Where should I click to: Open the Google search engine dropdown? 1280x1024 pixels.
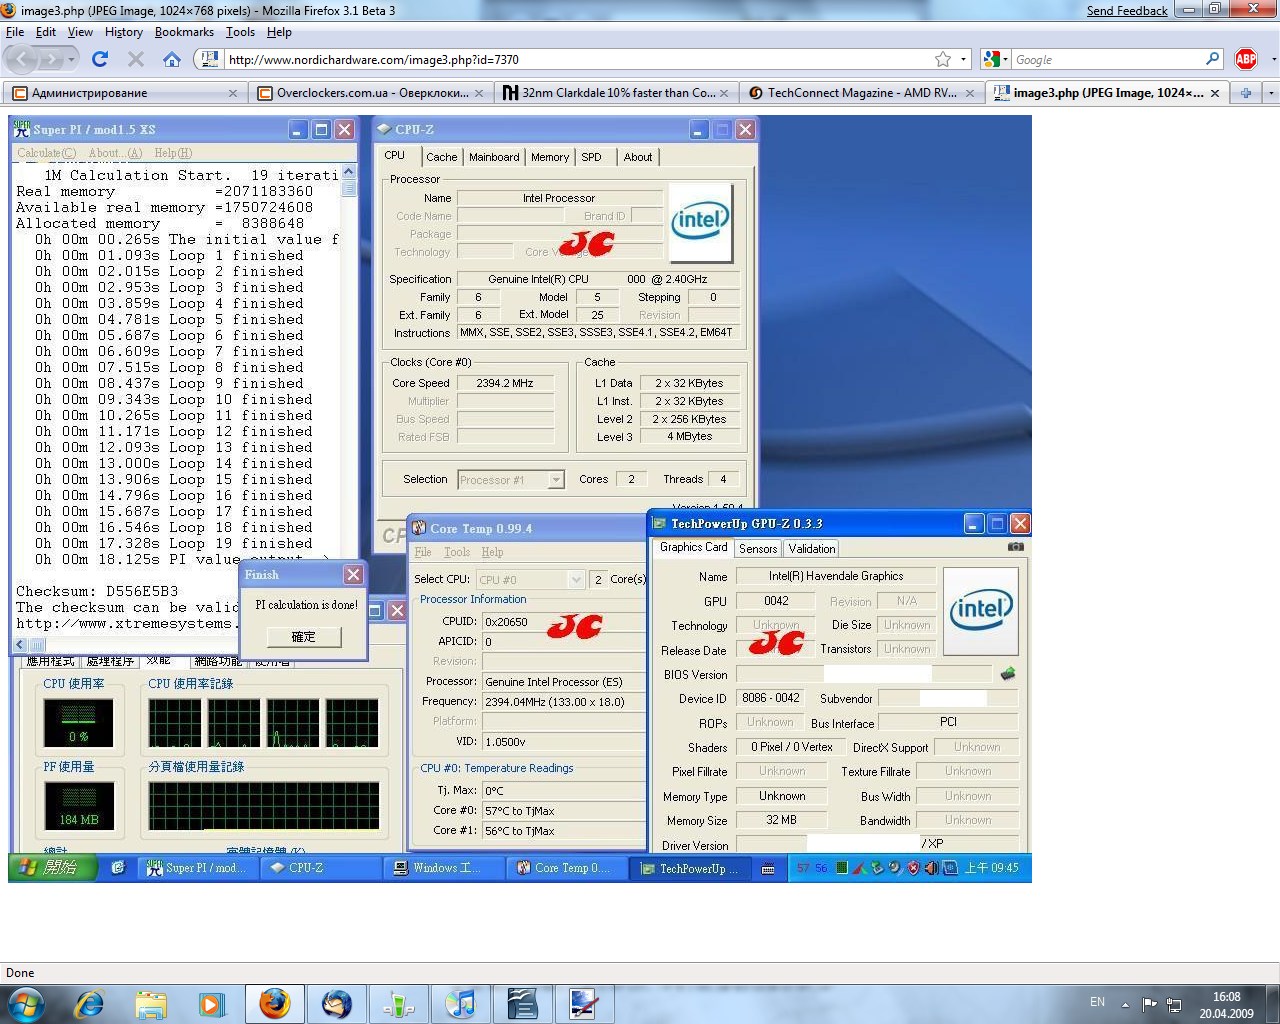993,59
